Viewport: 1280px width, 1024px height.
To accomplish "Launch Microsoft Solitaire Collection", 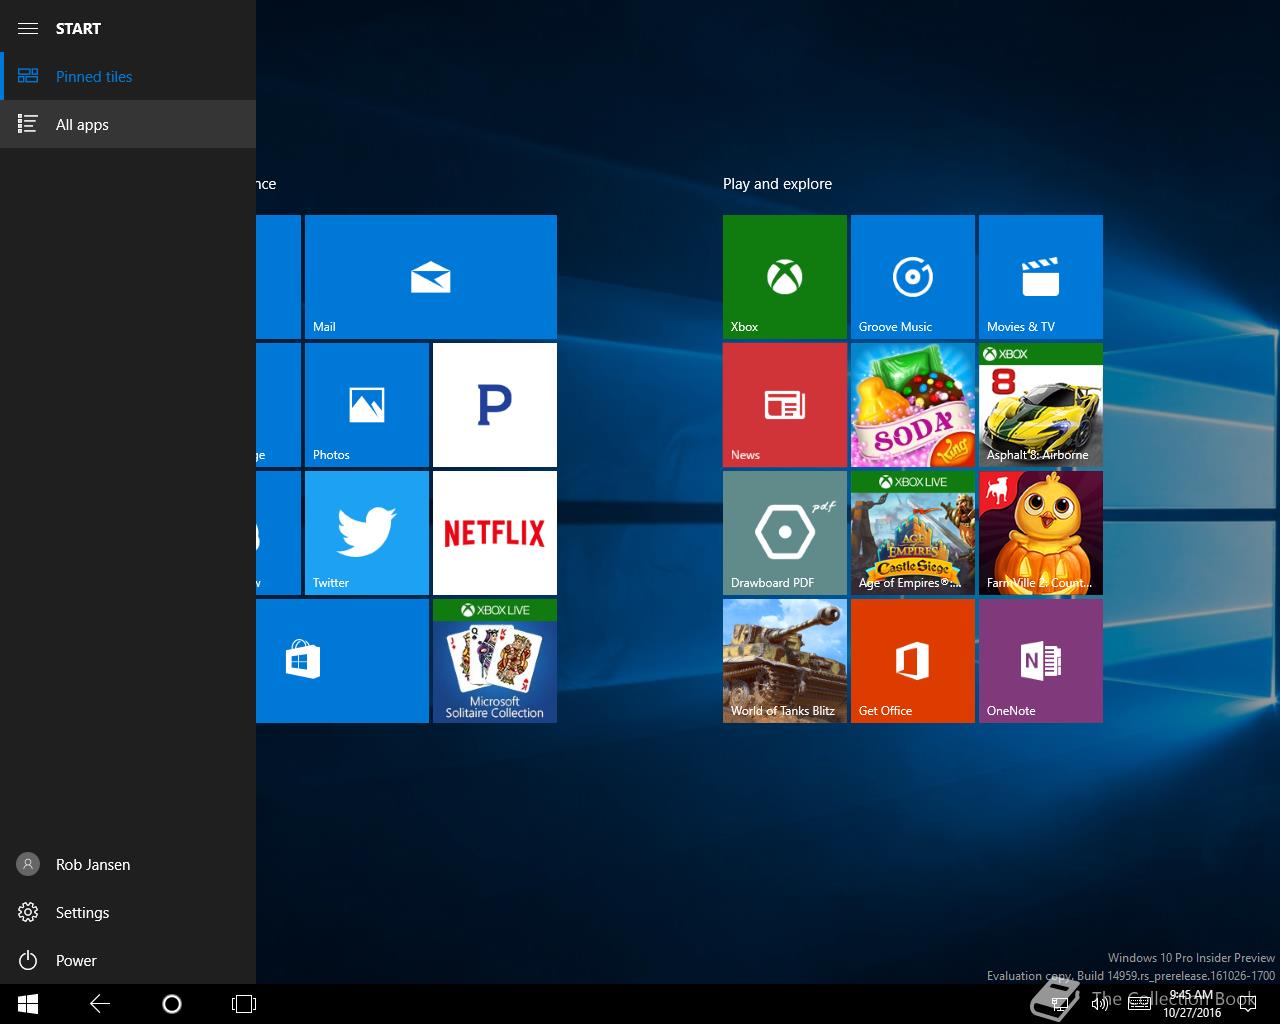I will tap(495, 661).
